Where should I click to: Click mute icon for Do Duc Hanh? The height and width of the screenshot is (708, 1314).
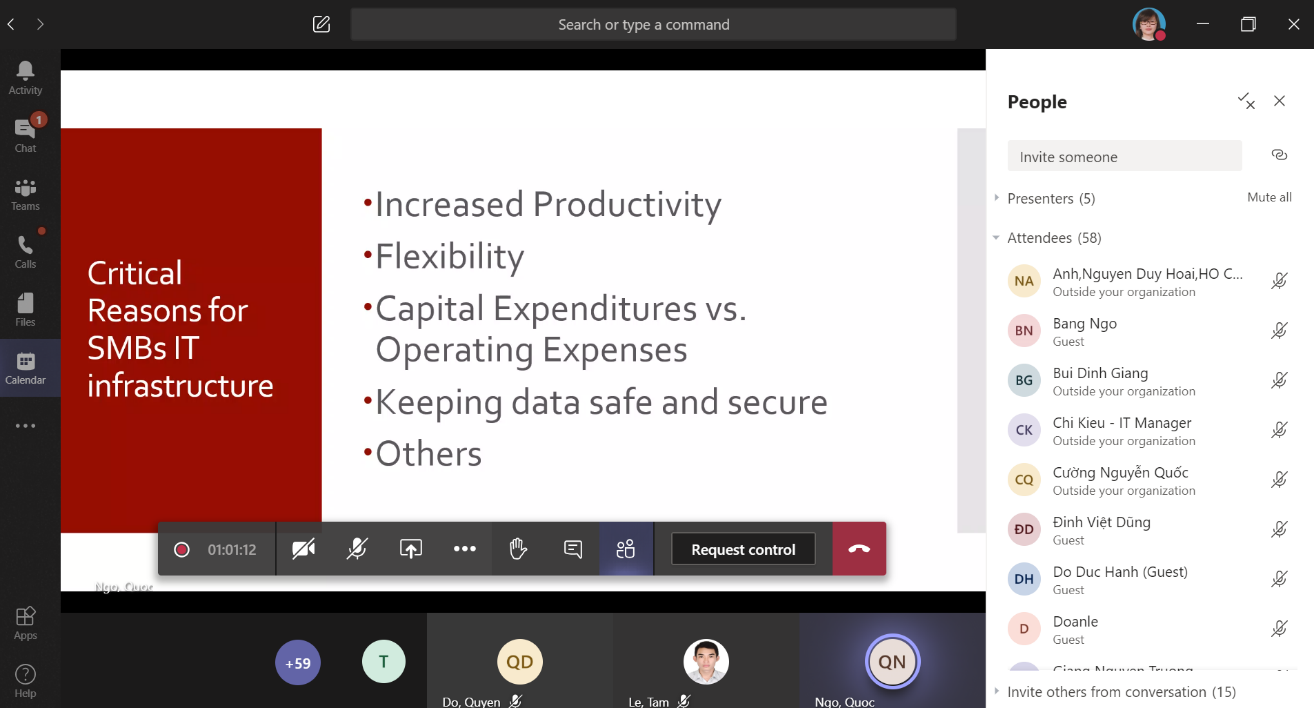(1279, 579)
